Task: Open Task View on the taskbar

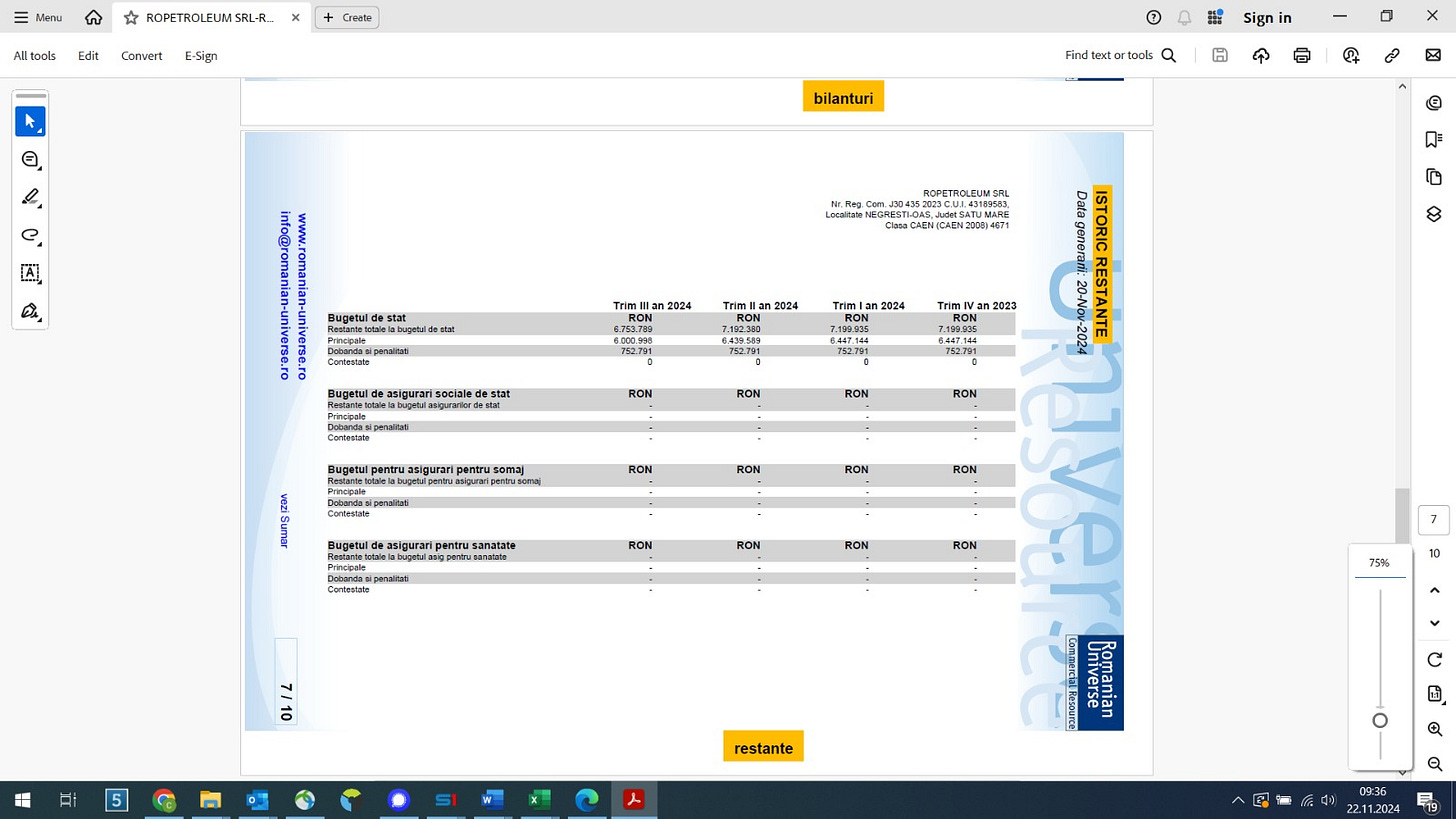Action: pyautogui.click(x=68, y=799)
